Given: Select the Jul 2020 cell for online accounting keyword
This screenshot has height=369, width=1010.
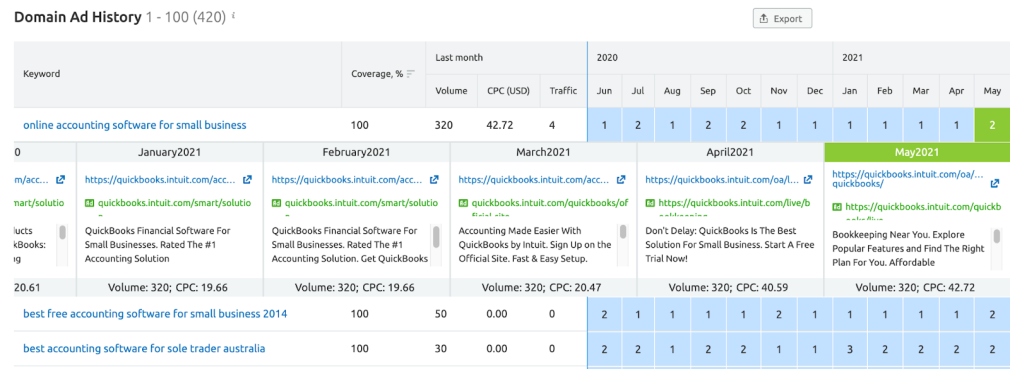Looking at the screenshot, I should point(638,125).
